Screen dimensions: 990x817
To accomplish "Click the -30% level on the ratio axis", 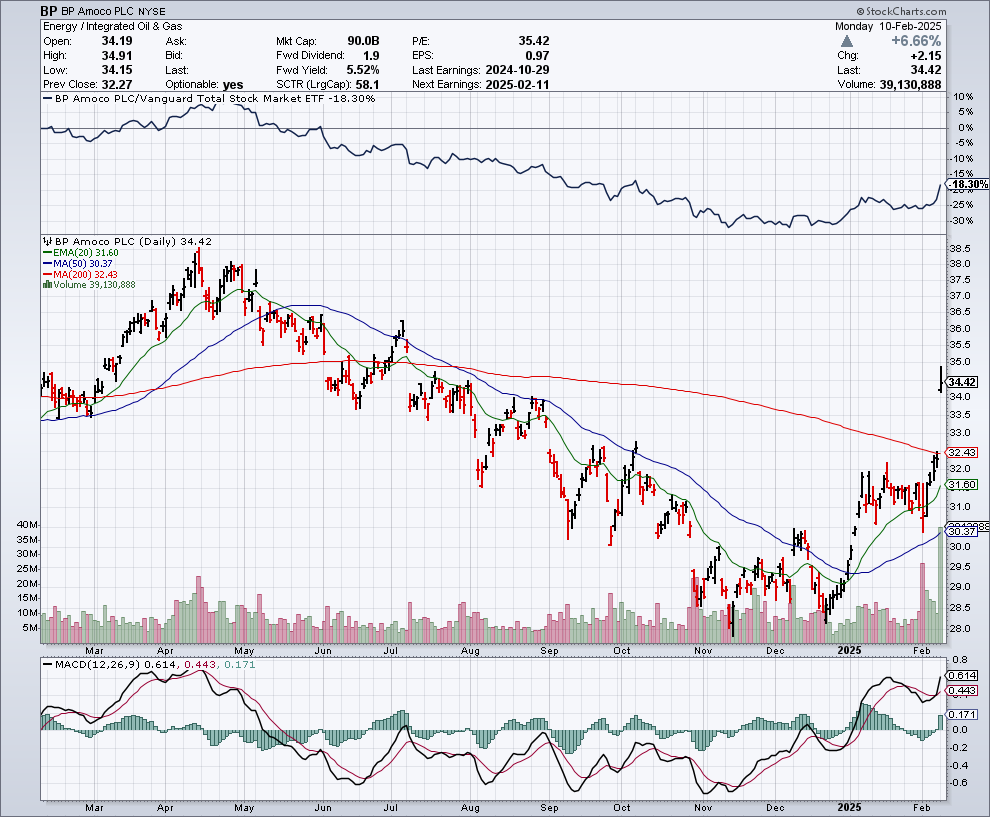I will (962, 220).
